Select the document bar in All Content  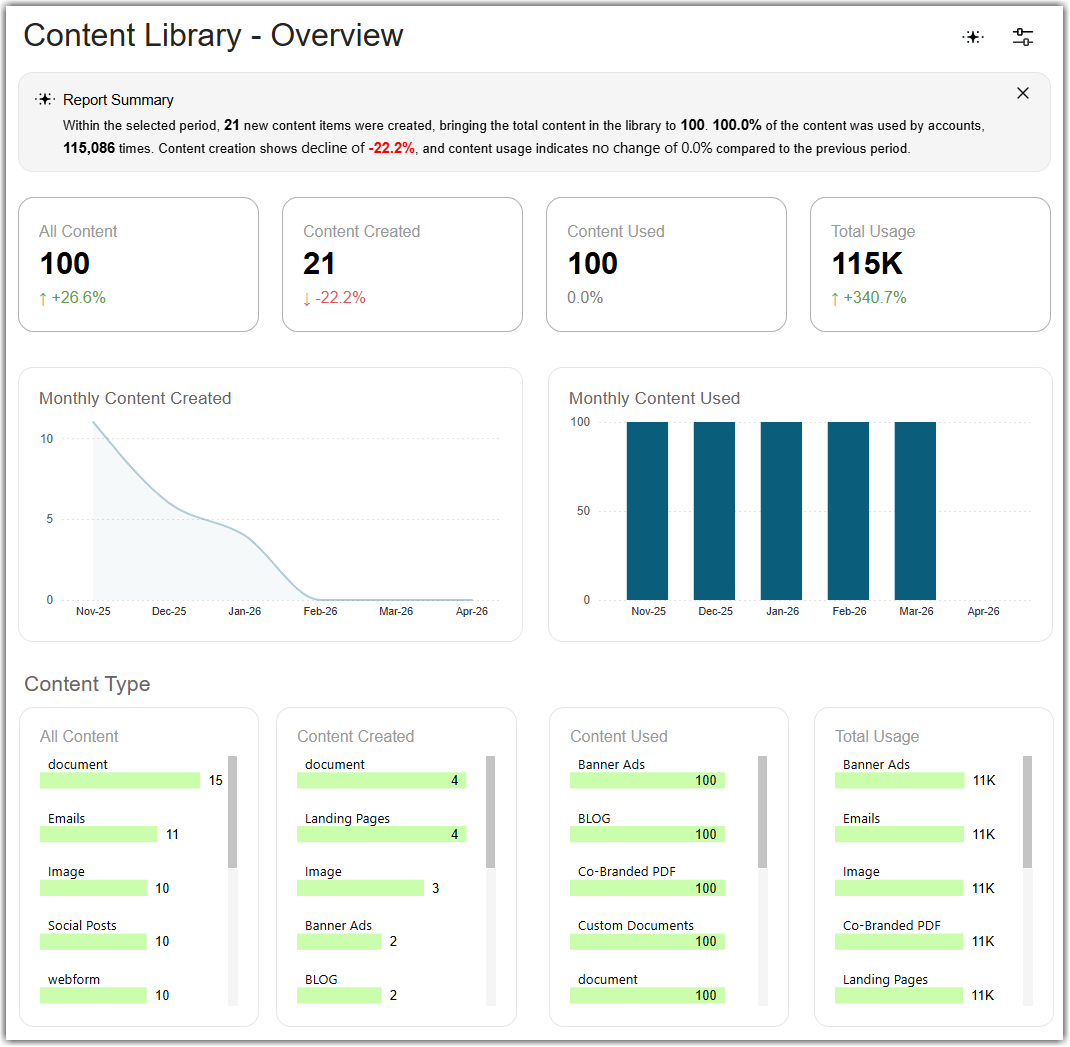(x=120, y=781)
